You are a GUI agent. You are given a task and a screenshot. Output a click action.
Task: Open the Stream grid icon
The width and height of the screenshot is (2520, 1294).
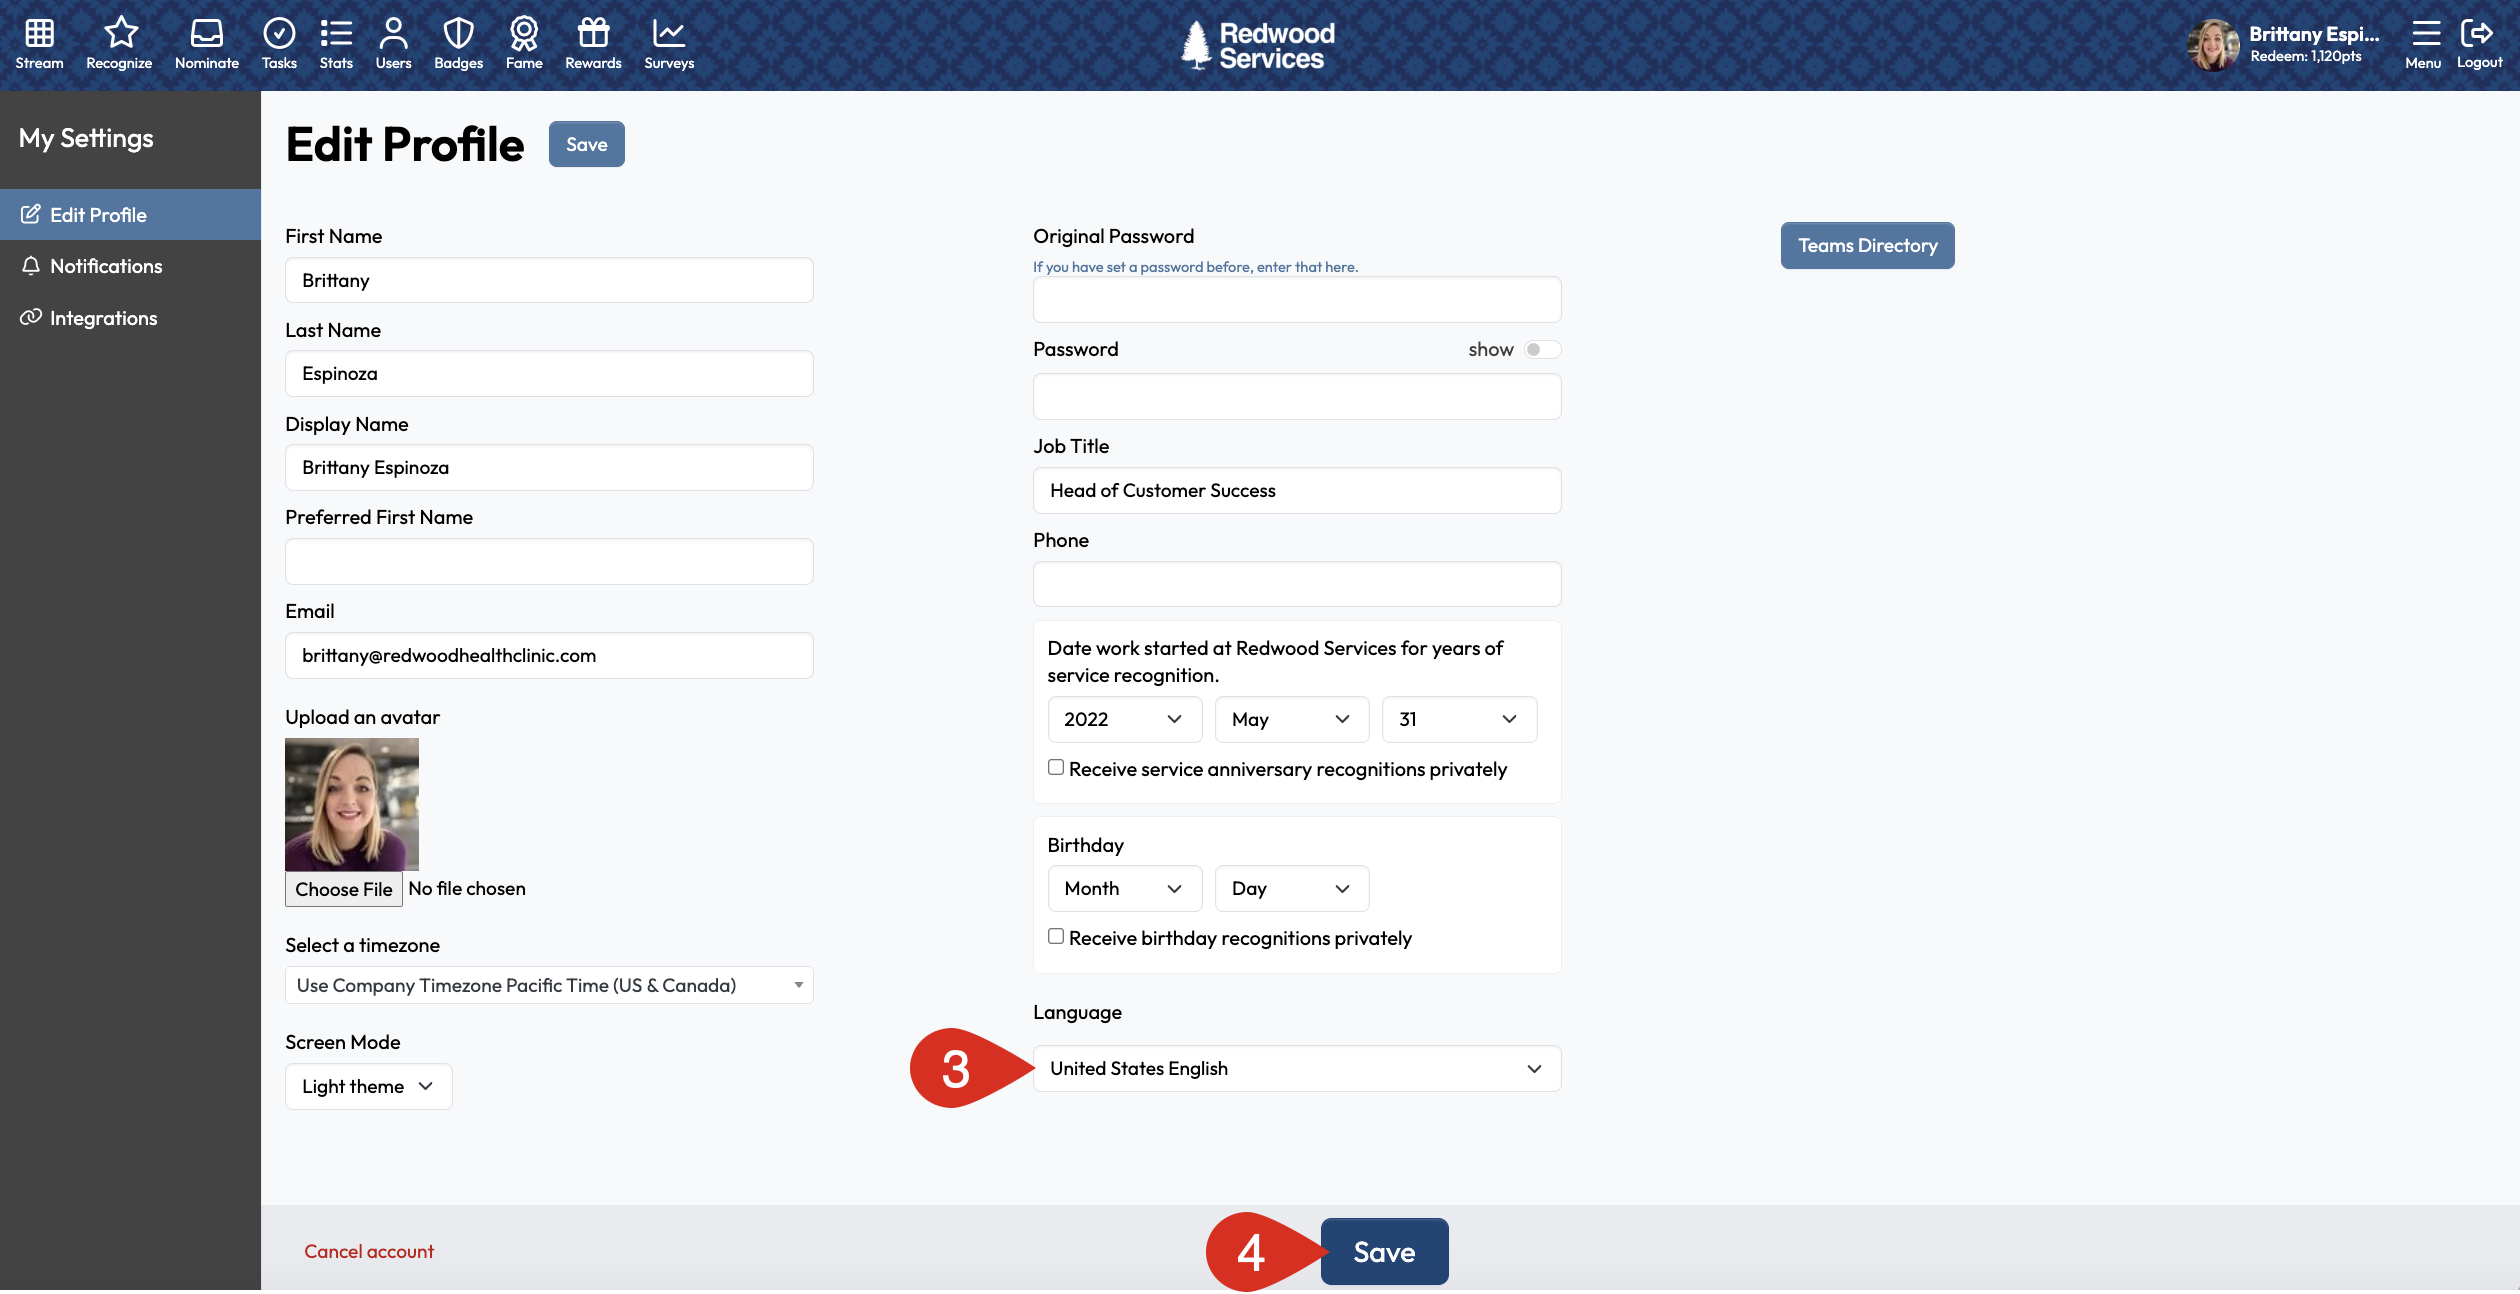39,34
